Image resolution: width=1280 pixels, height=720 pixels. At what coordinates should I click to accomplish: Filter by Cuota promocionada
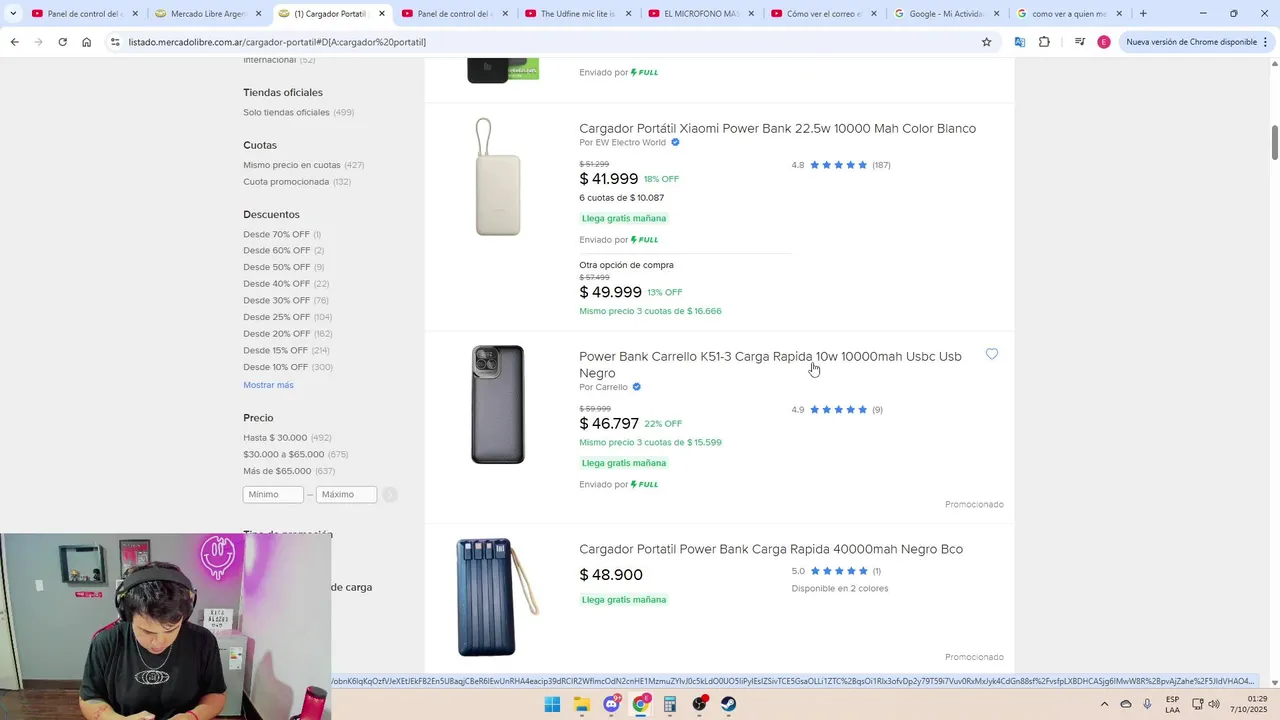(x=286, y=182)
